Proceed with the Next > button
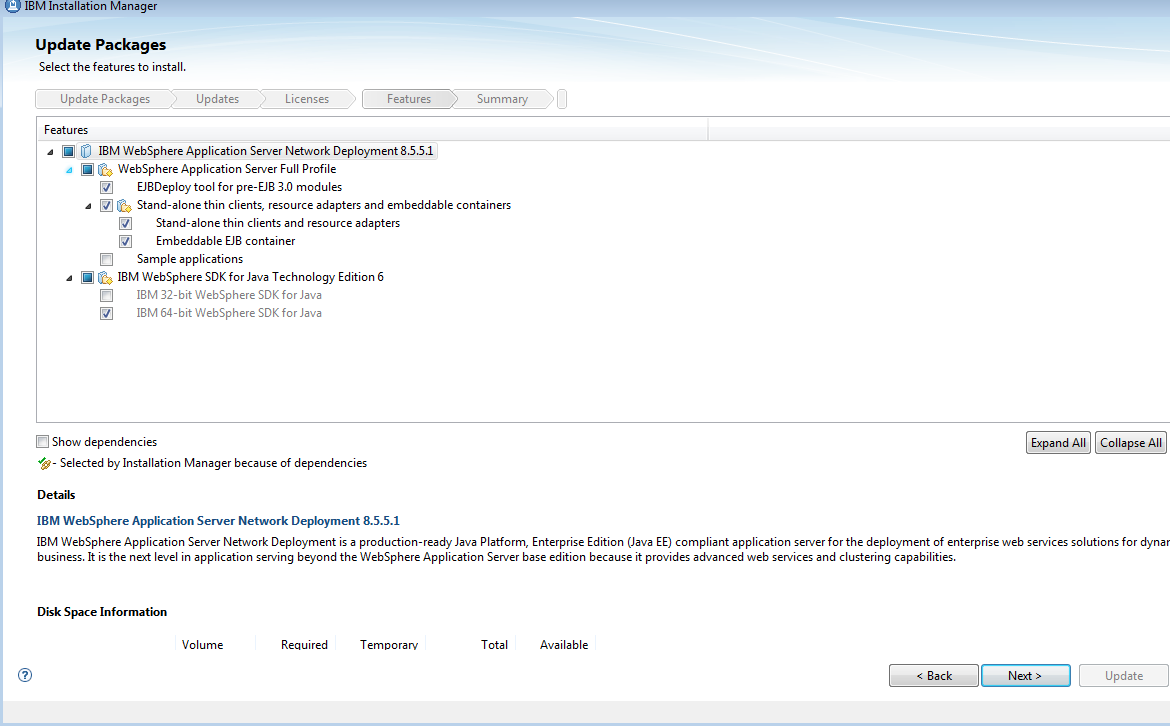Image resolution: width=1170 pixels, height=726 pixels. (1025, 675)
